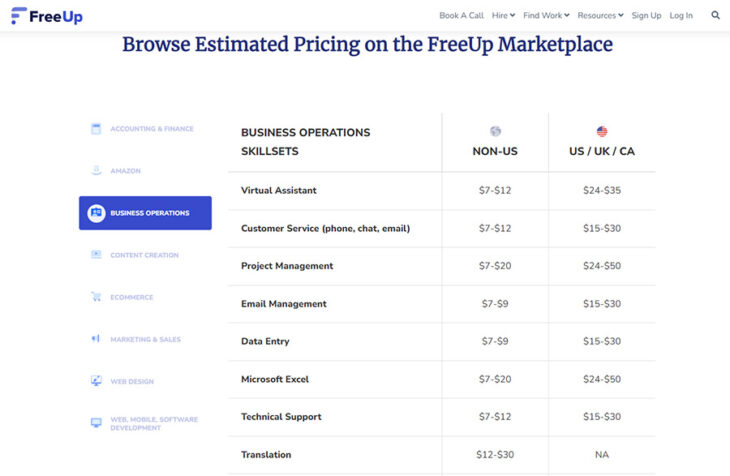This screenshot has height=476, width=730.
Task: Expand the Hire dropdown menu
Action: (503, 16)
